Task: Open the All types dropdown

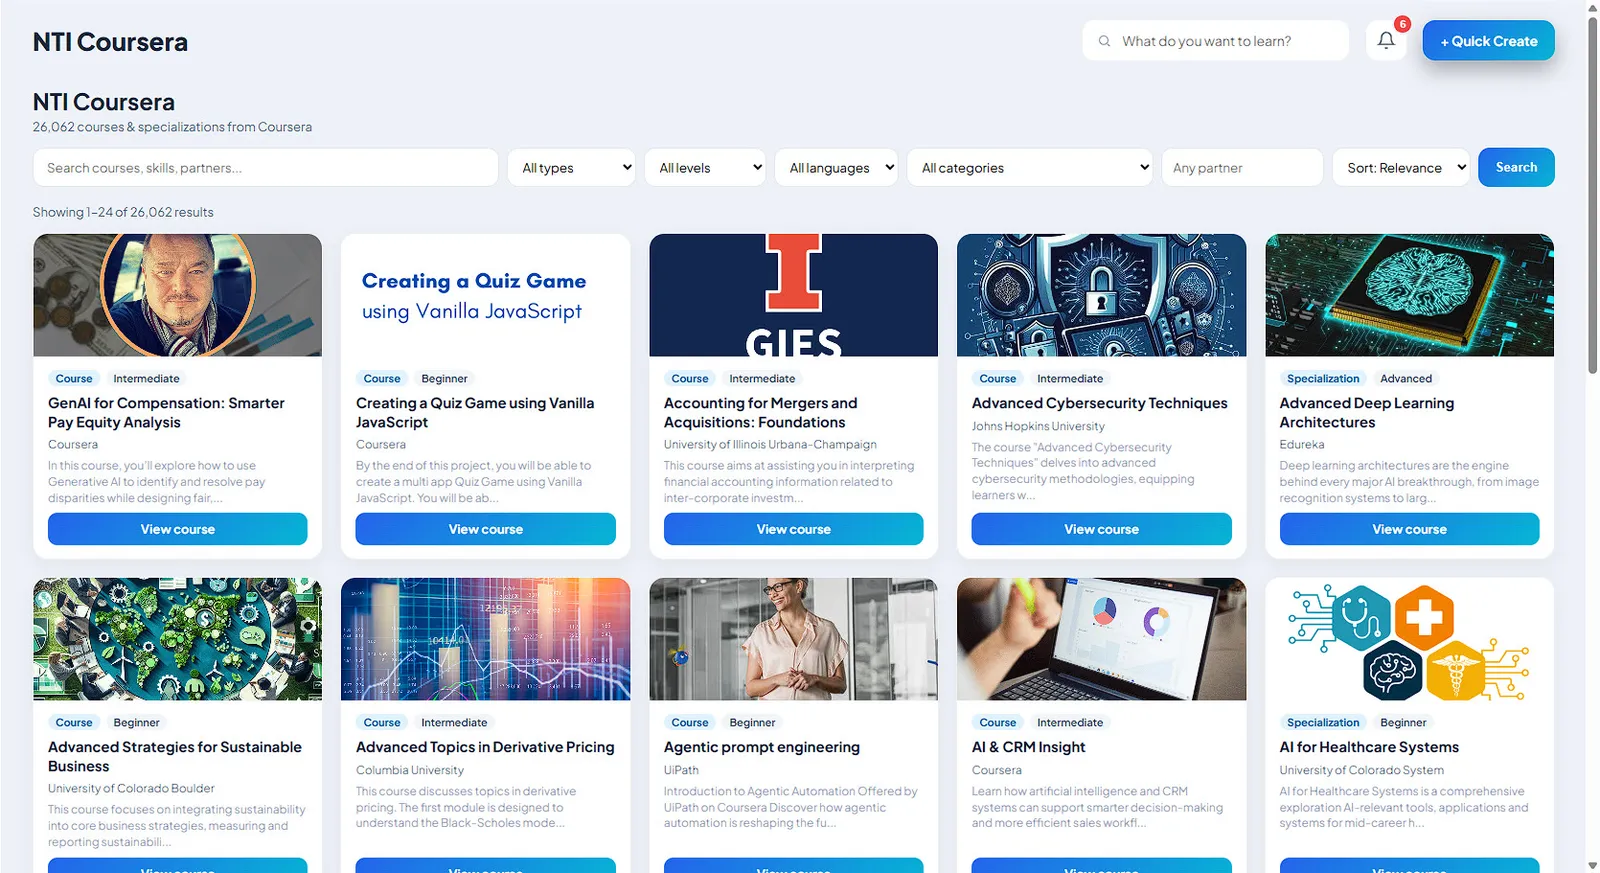Action: (572, 168)
